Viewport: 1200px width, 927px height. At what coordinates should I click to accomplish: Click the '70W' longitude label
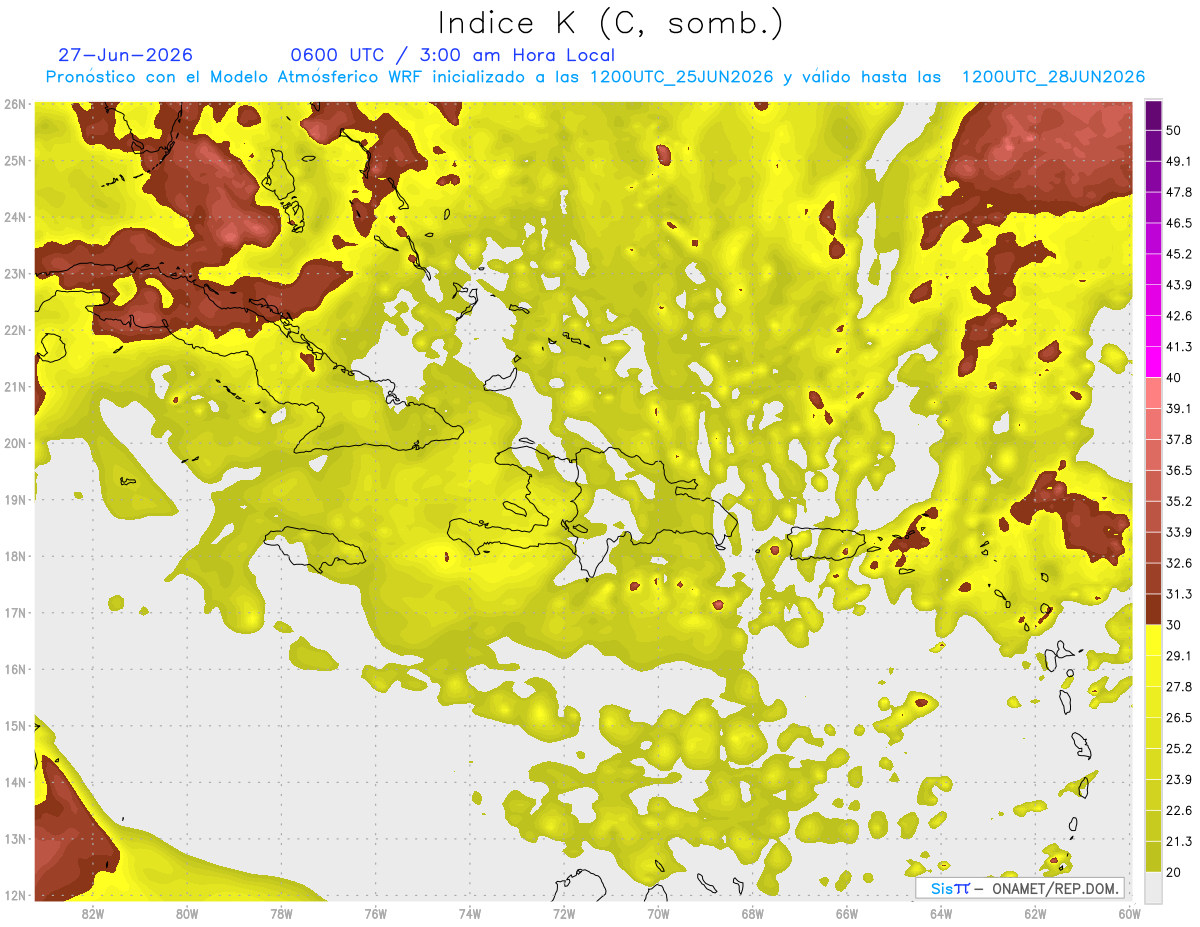pos(658,913)
